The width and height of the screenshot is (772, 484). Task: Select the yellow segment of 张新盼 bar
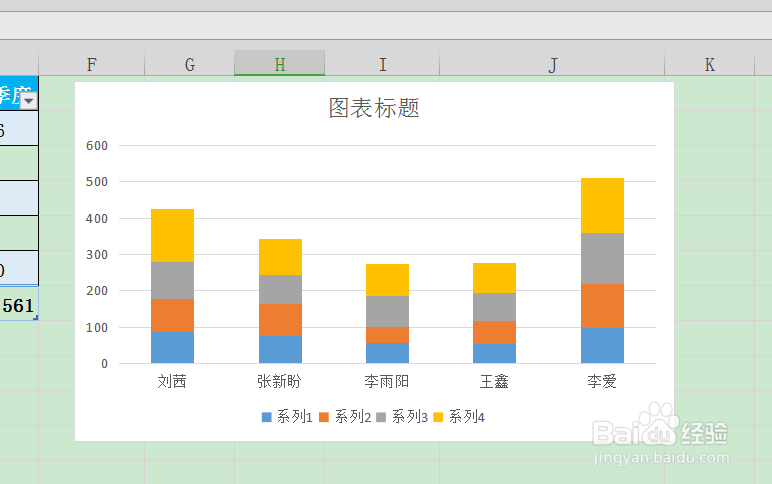tap(280, 257)
